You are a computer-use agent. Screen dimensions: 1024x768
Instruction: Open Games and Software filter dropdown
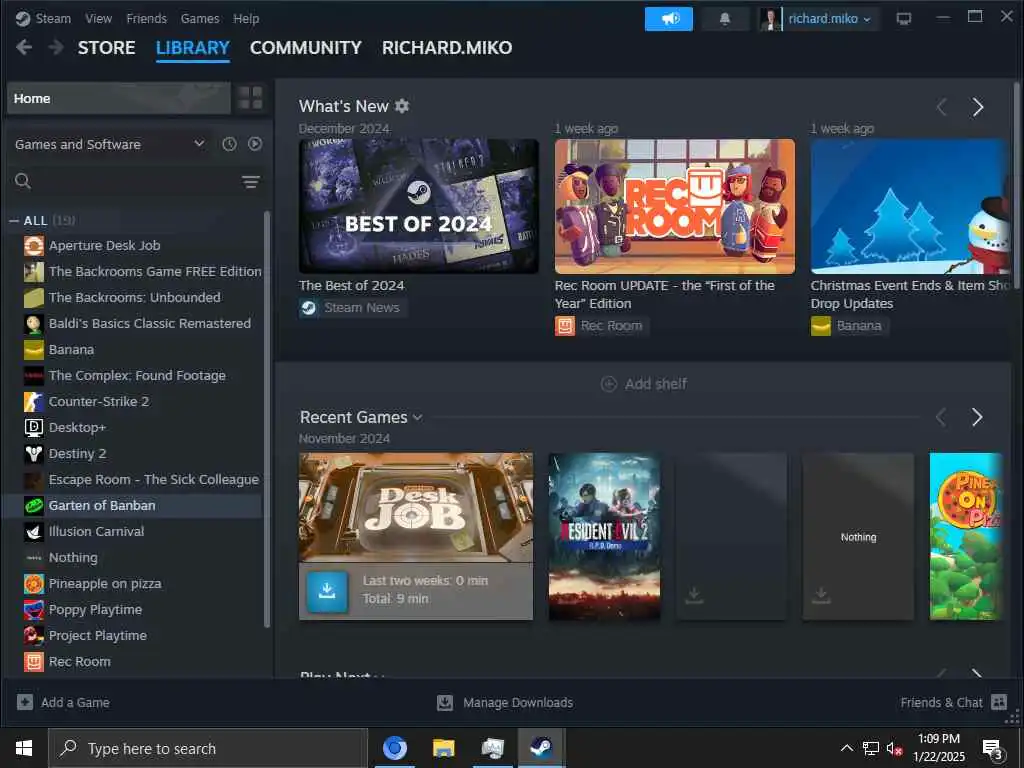110,144
